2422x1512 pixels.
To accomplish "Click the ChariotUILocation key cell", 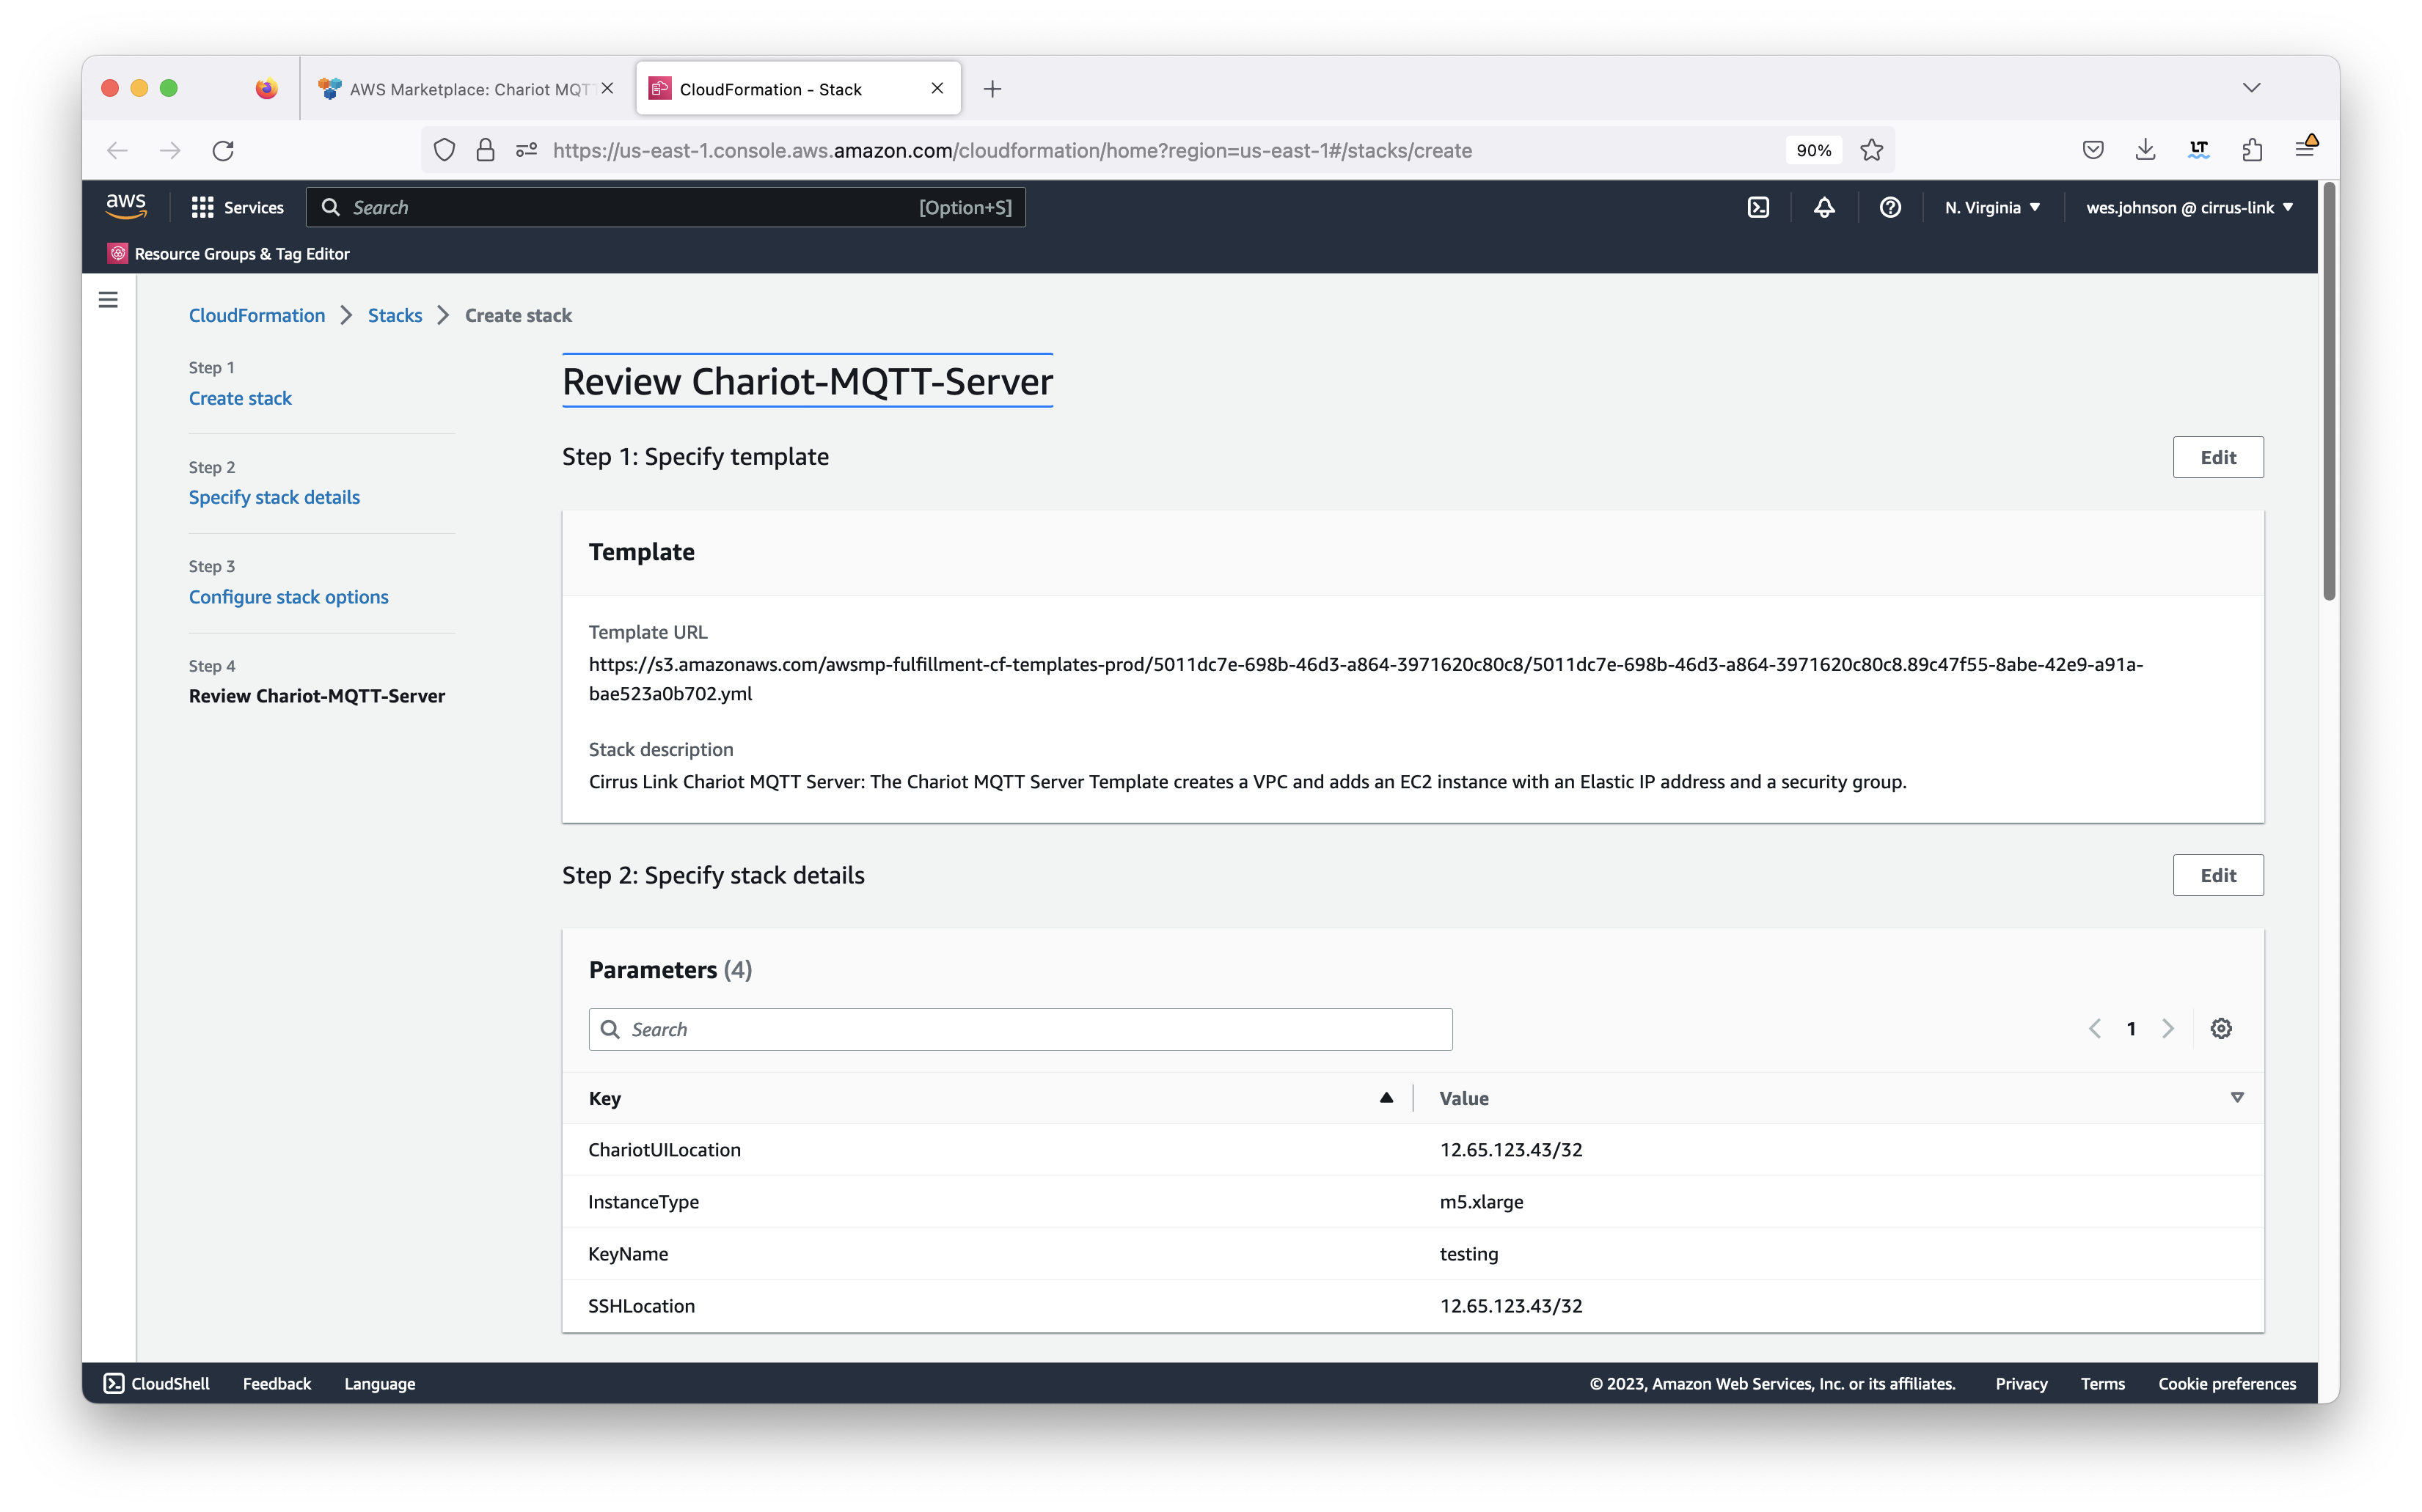I will pos(664,1149).
